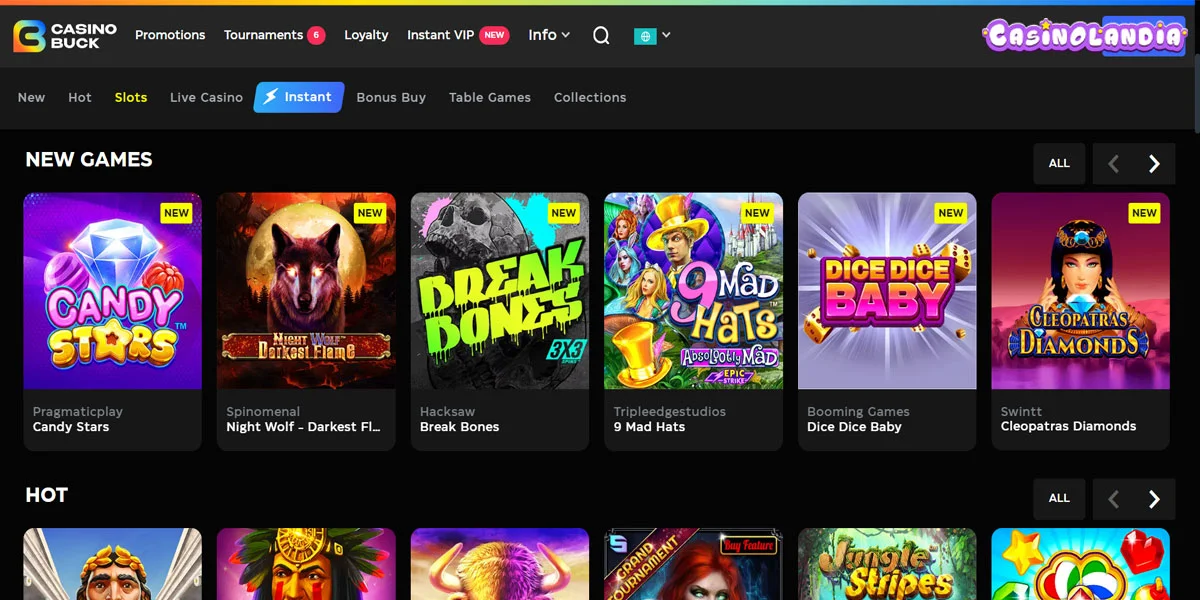Click the Pragmaticplay provider label
Image resolution: width=1200 pixels, height=600 pixels.
(x=78, y=411)
